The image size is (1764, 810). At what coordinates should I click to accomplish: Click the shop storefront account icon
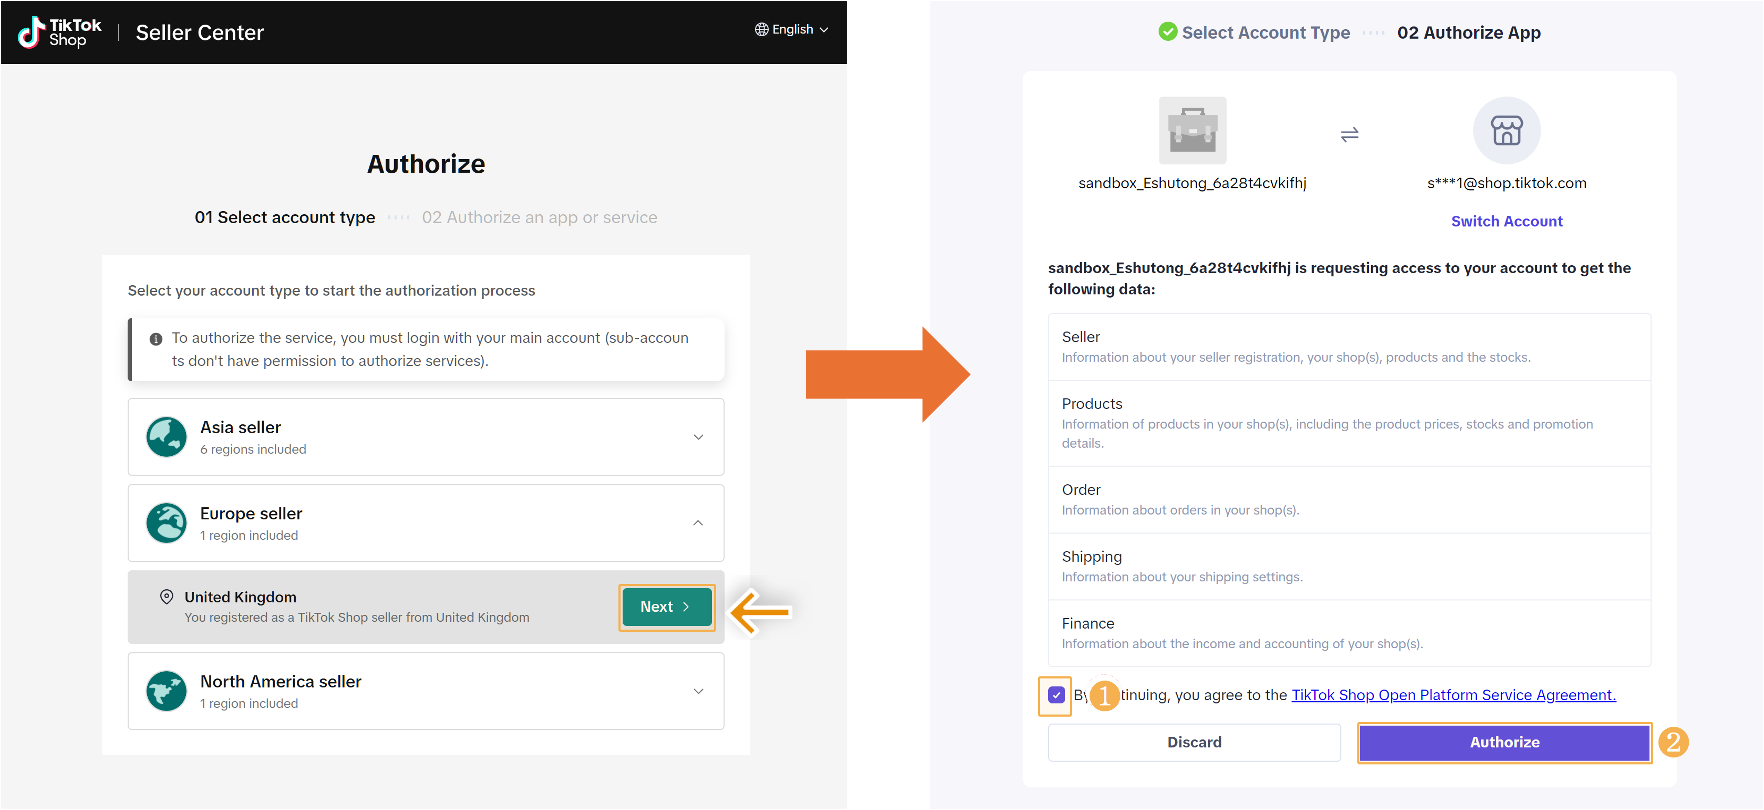tap(1506, 131)
